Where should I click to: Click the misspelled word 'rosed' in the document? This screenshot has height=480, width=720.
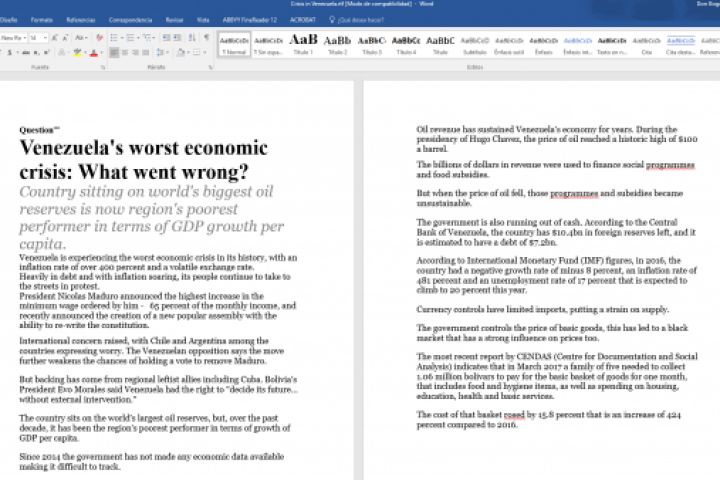(x=514, y=415)
